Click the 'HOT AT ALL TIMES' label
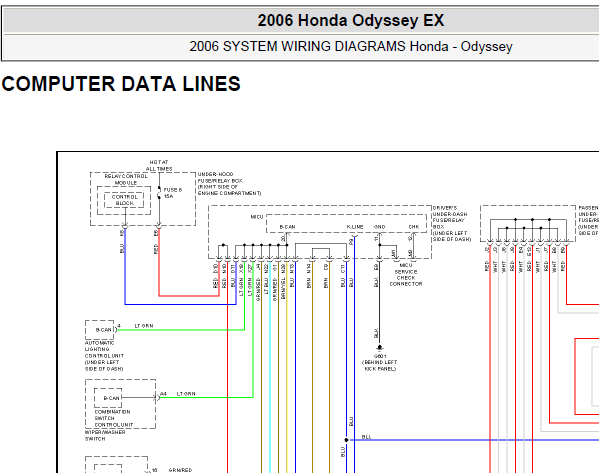 pos(159,165)
